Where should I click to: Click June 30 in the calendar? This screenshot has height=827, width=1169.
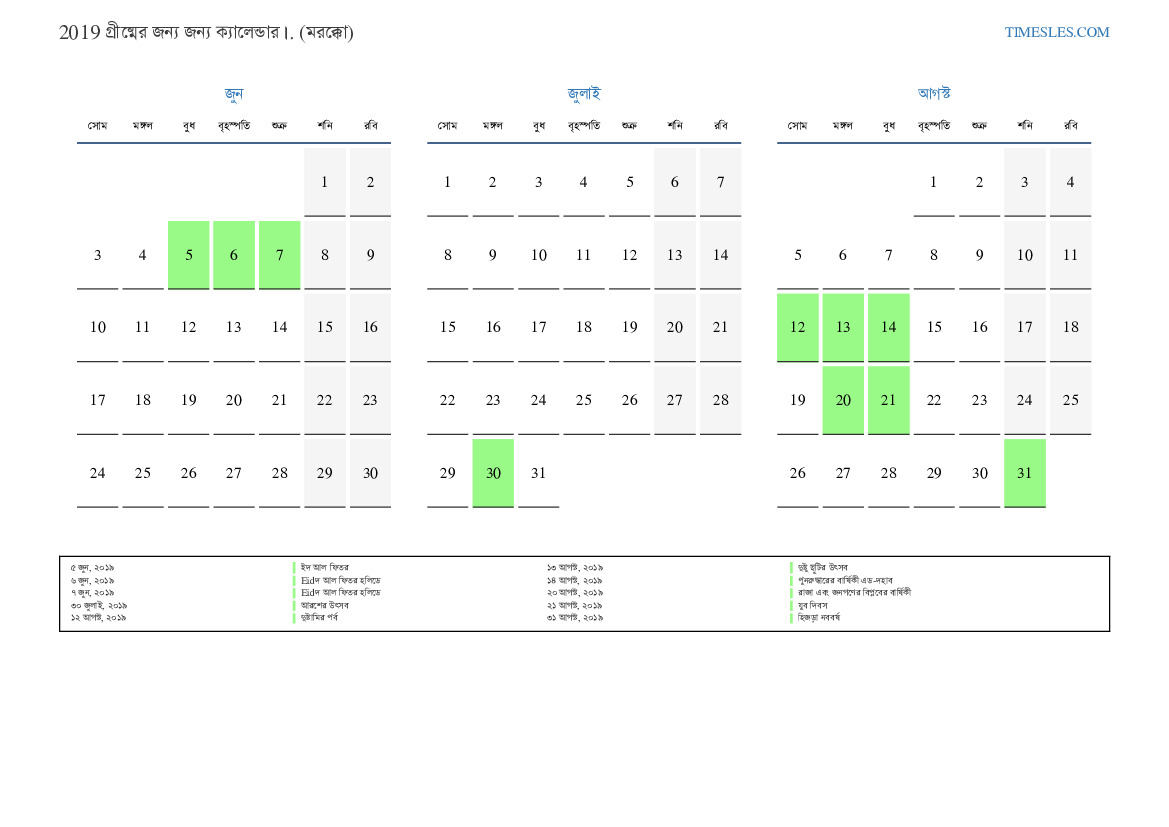click(x=370, y=473)
